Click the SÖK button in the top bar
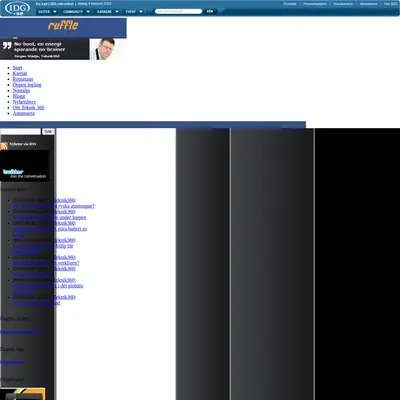The width and height of the screenshot is (400, 400). (x=210, y=11)
